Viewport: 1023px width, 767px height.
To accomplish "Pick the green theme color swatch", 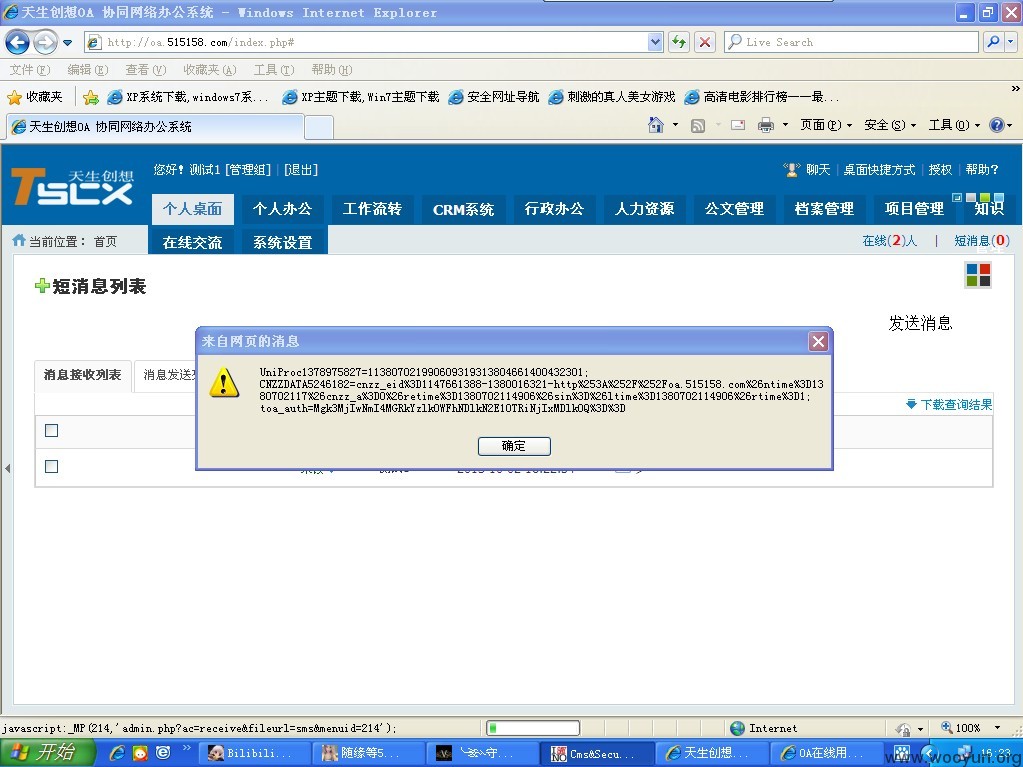I will 985,197.
